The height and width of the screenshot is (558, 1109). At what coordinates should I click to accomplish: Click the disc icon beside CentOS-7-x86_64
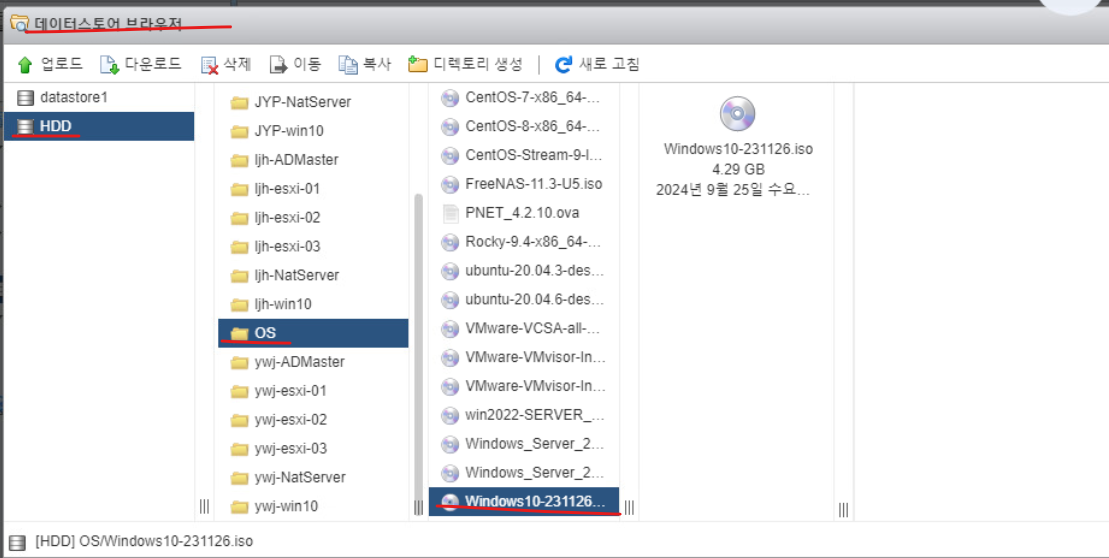pos(450,98)
